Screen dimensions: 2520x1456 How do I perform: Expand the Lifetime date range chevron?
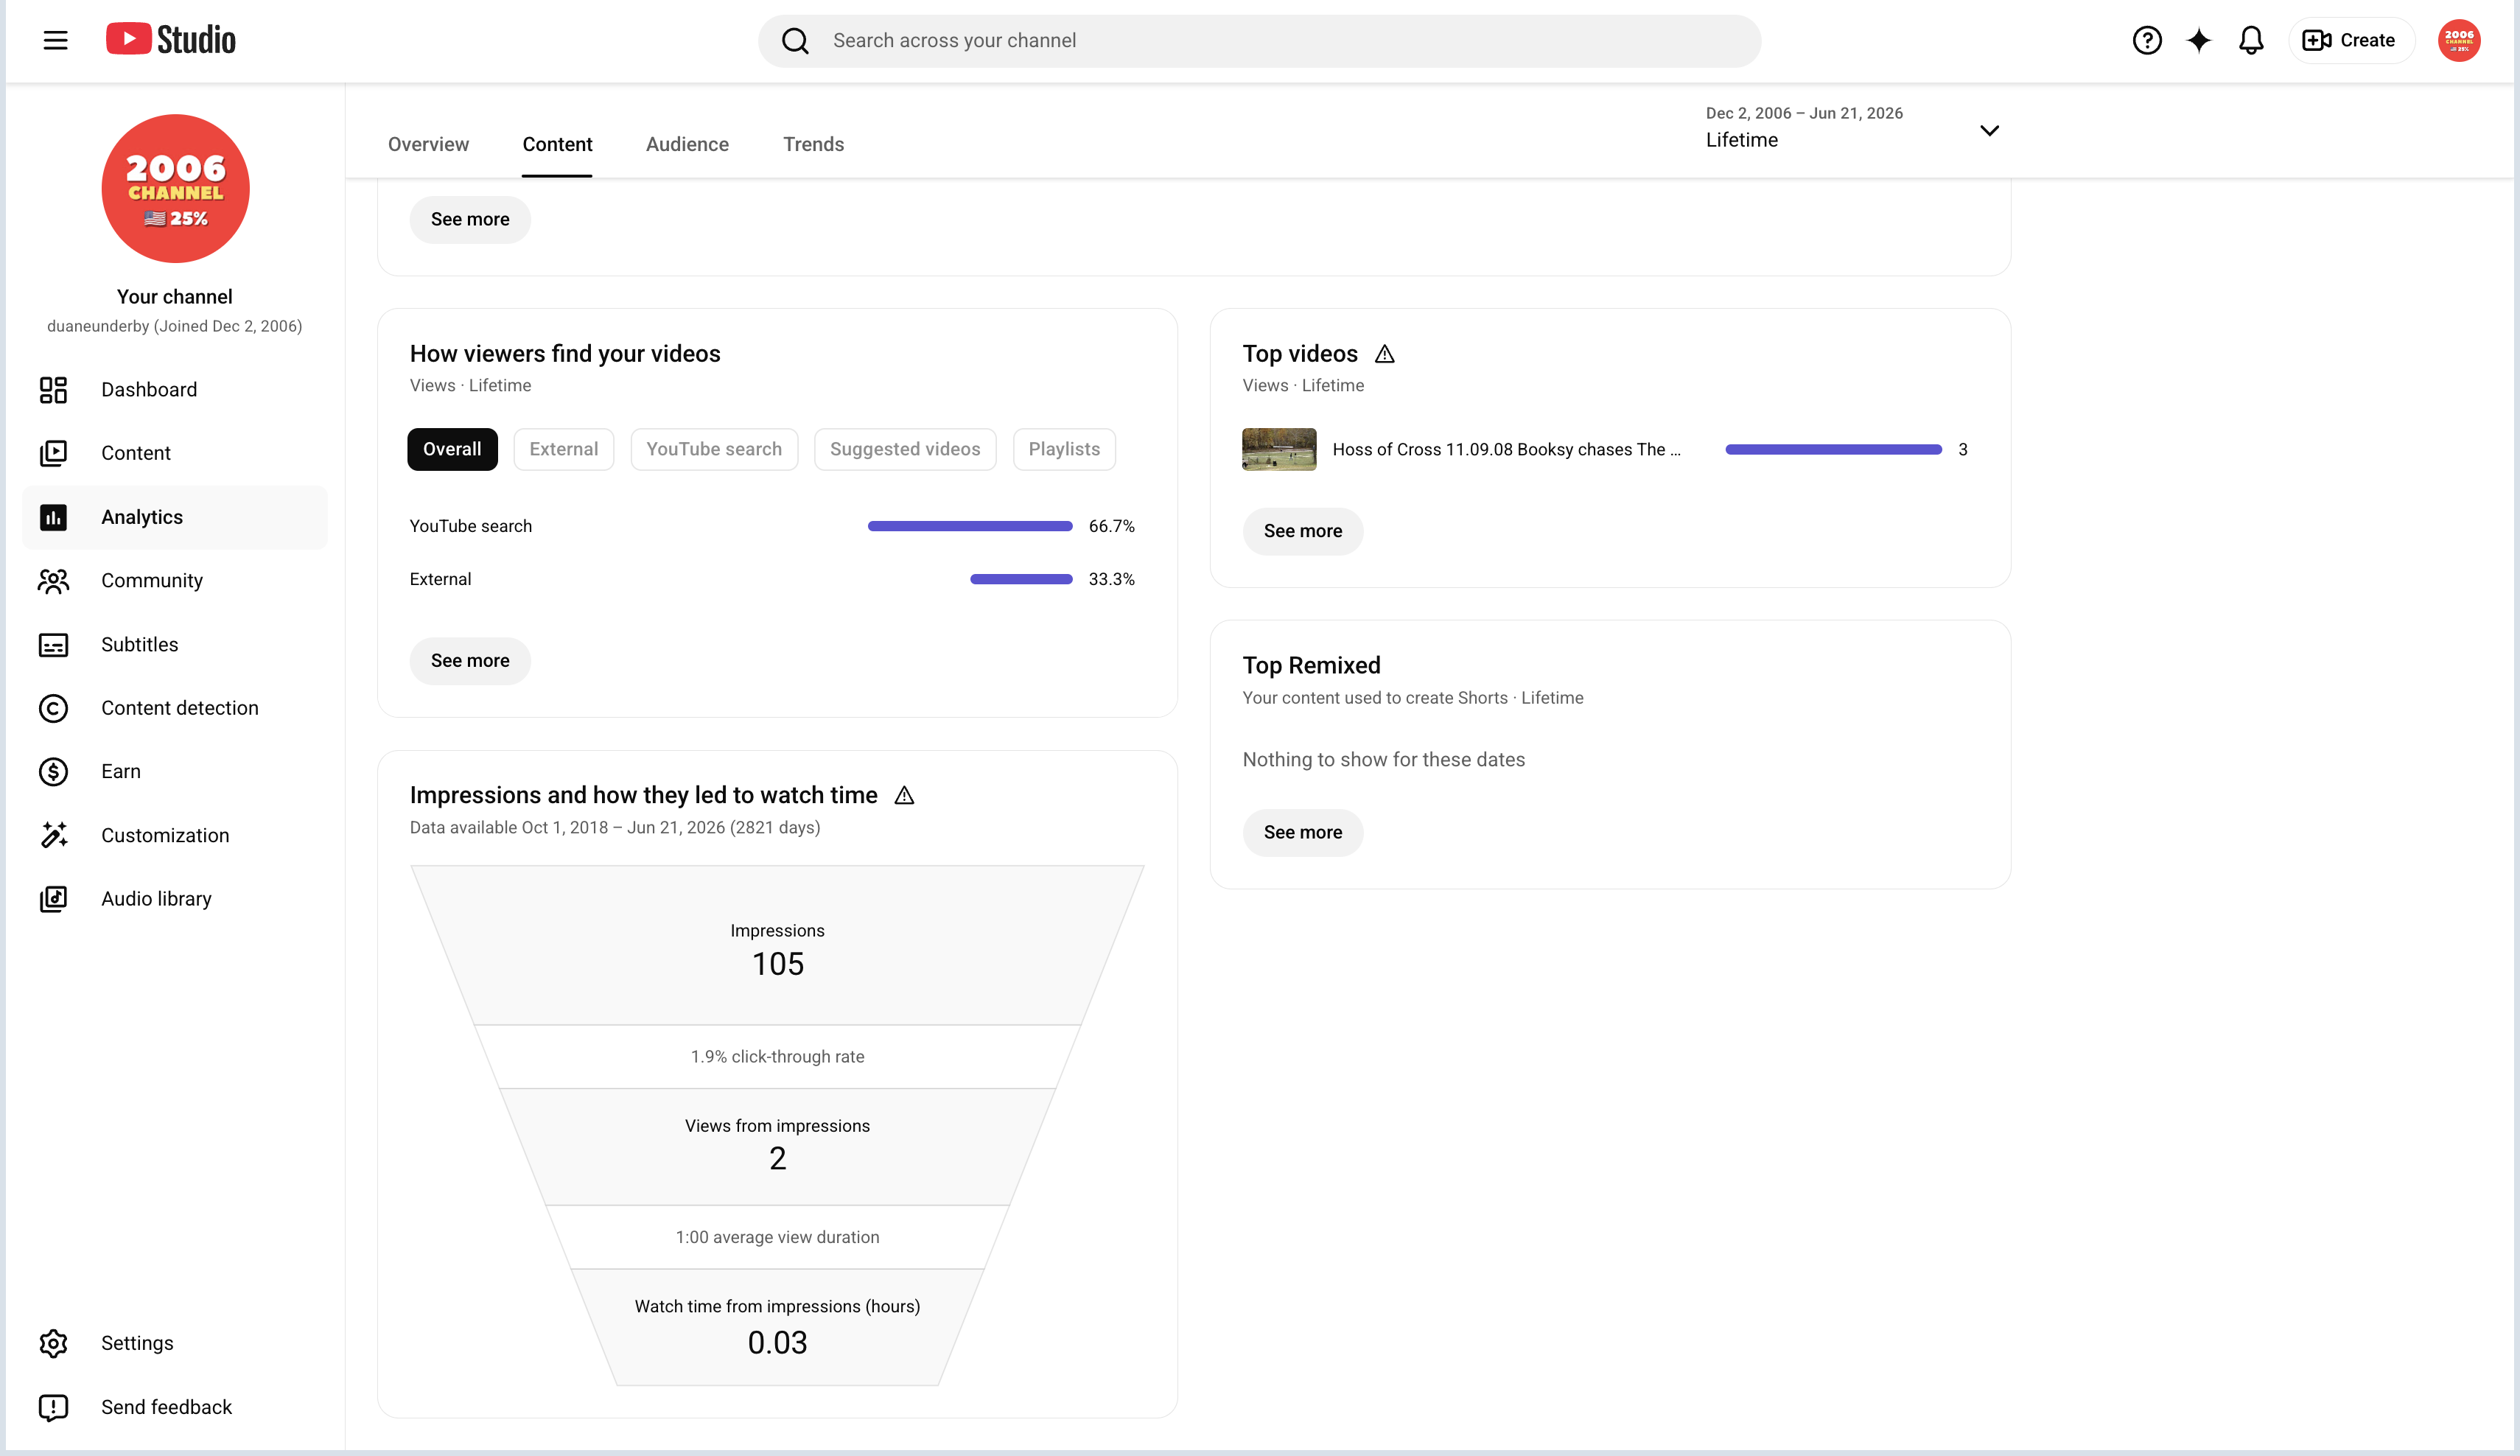pyautogui.click(x=1989, y=130)
